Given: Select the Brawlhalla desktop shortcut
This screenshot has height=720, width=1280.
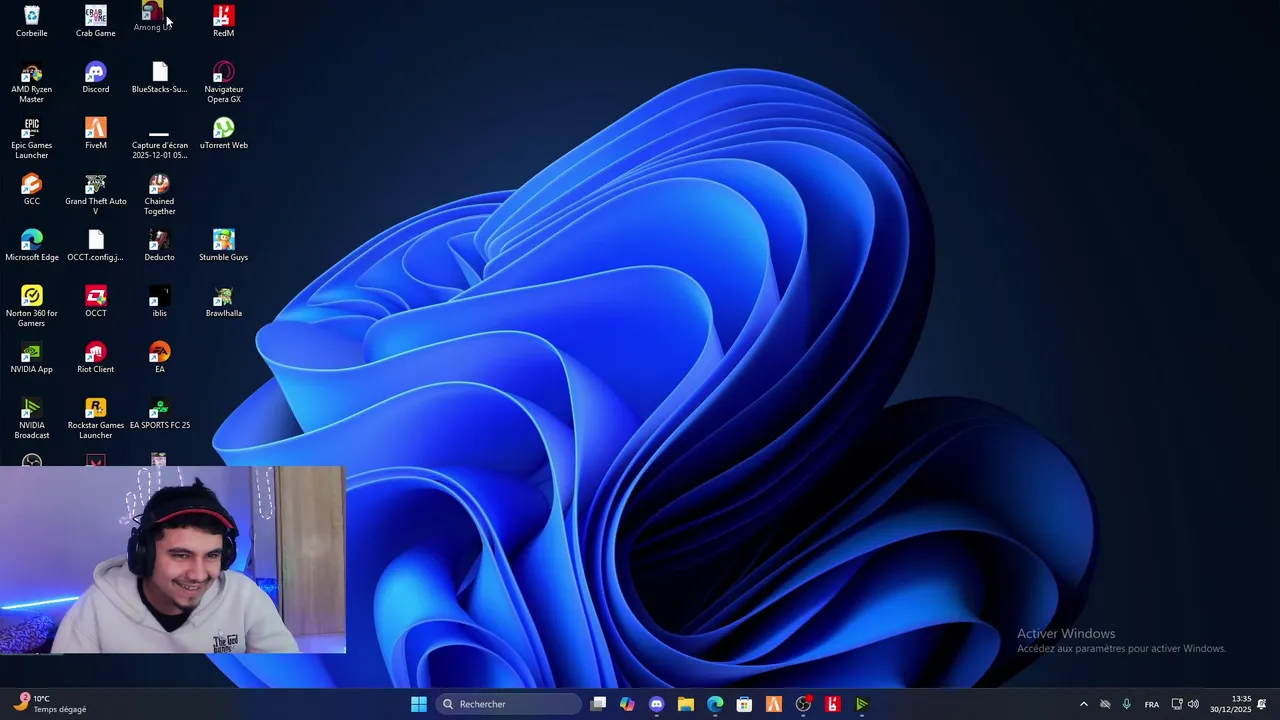Looking at the screenshot, I should [x=224, y=302].
